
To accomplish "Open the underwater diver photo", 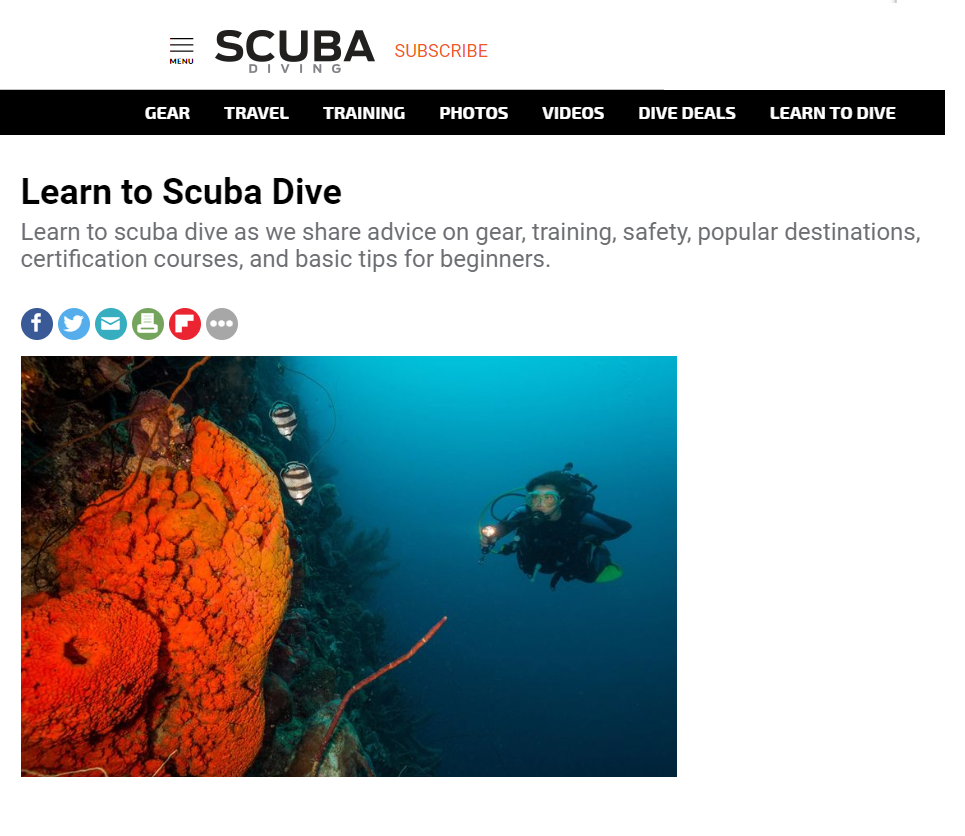I will pos(349,566).
